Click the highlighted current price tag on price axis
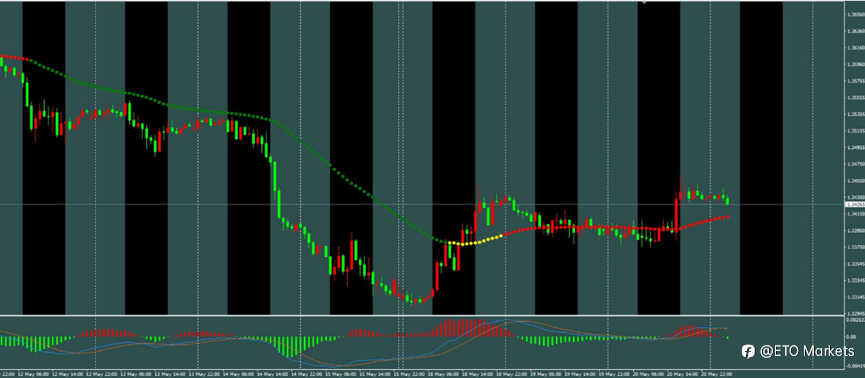This screenshot has height=378, width=865. point(855,205)
